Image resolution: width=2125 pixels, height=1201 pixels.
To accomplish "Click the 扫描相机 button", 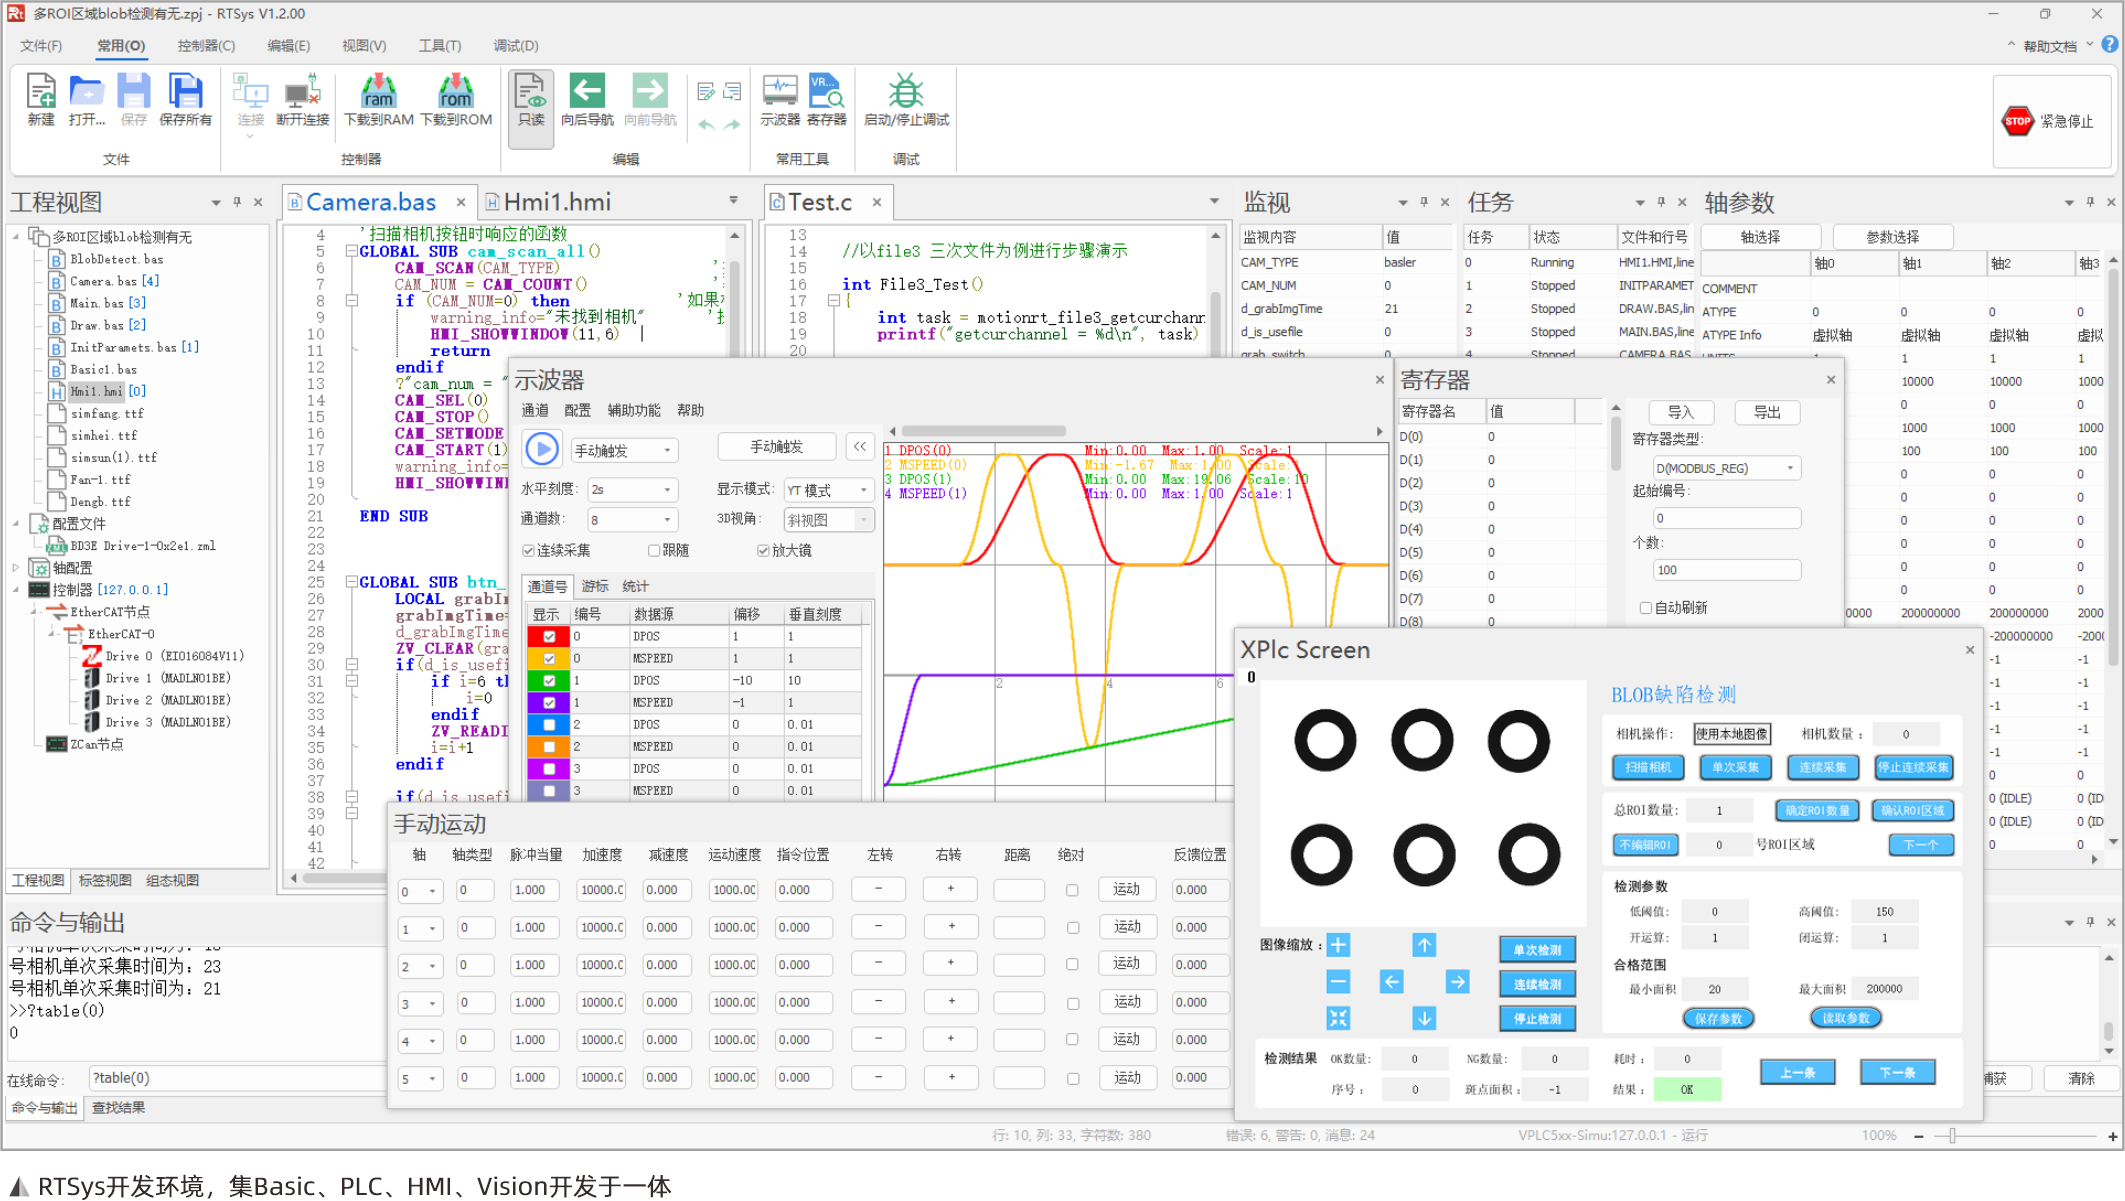I will pos(1648,768).
